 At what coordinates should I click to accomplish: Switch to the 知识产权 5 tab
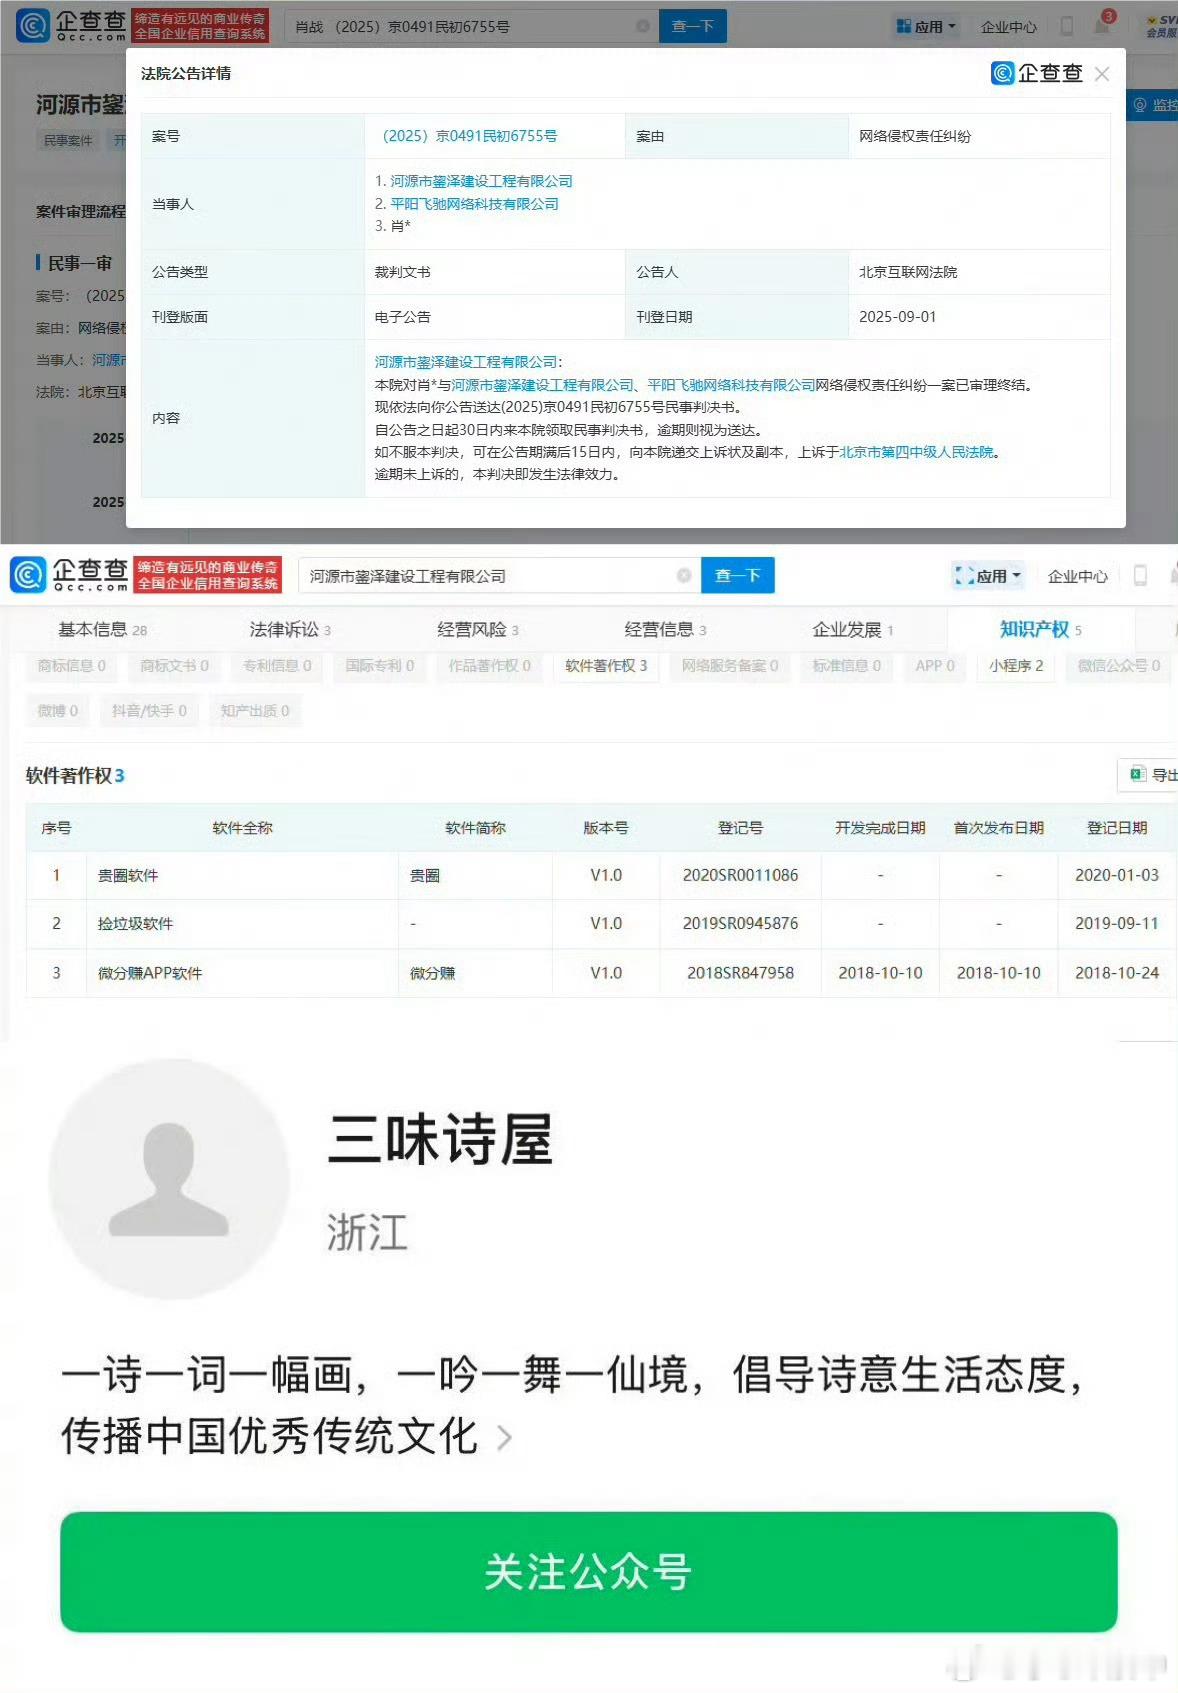pos(1041,629)
